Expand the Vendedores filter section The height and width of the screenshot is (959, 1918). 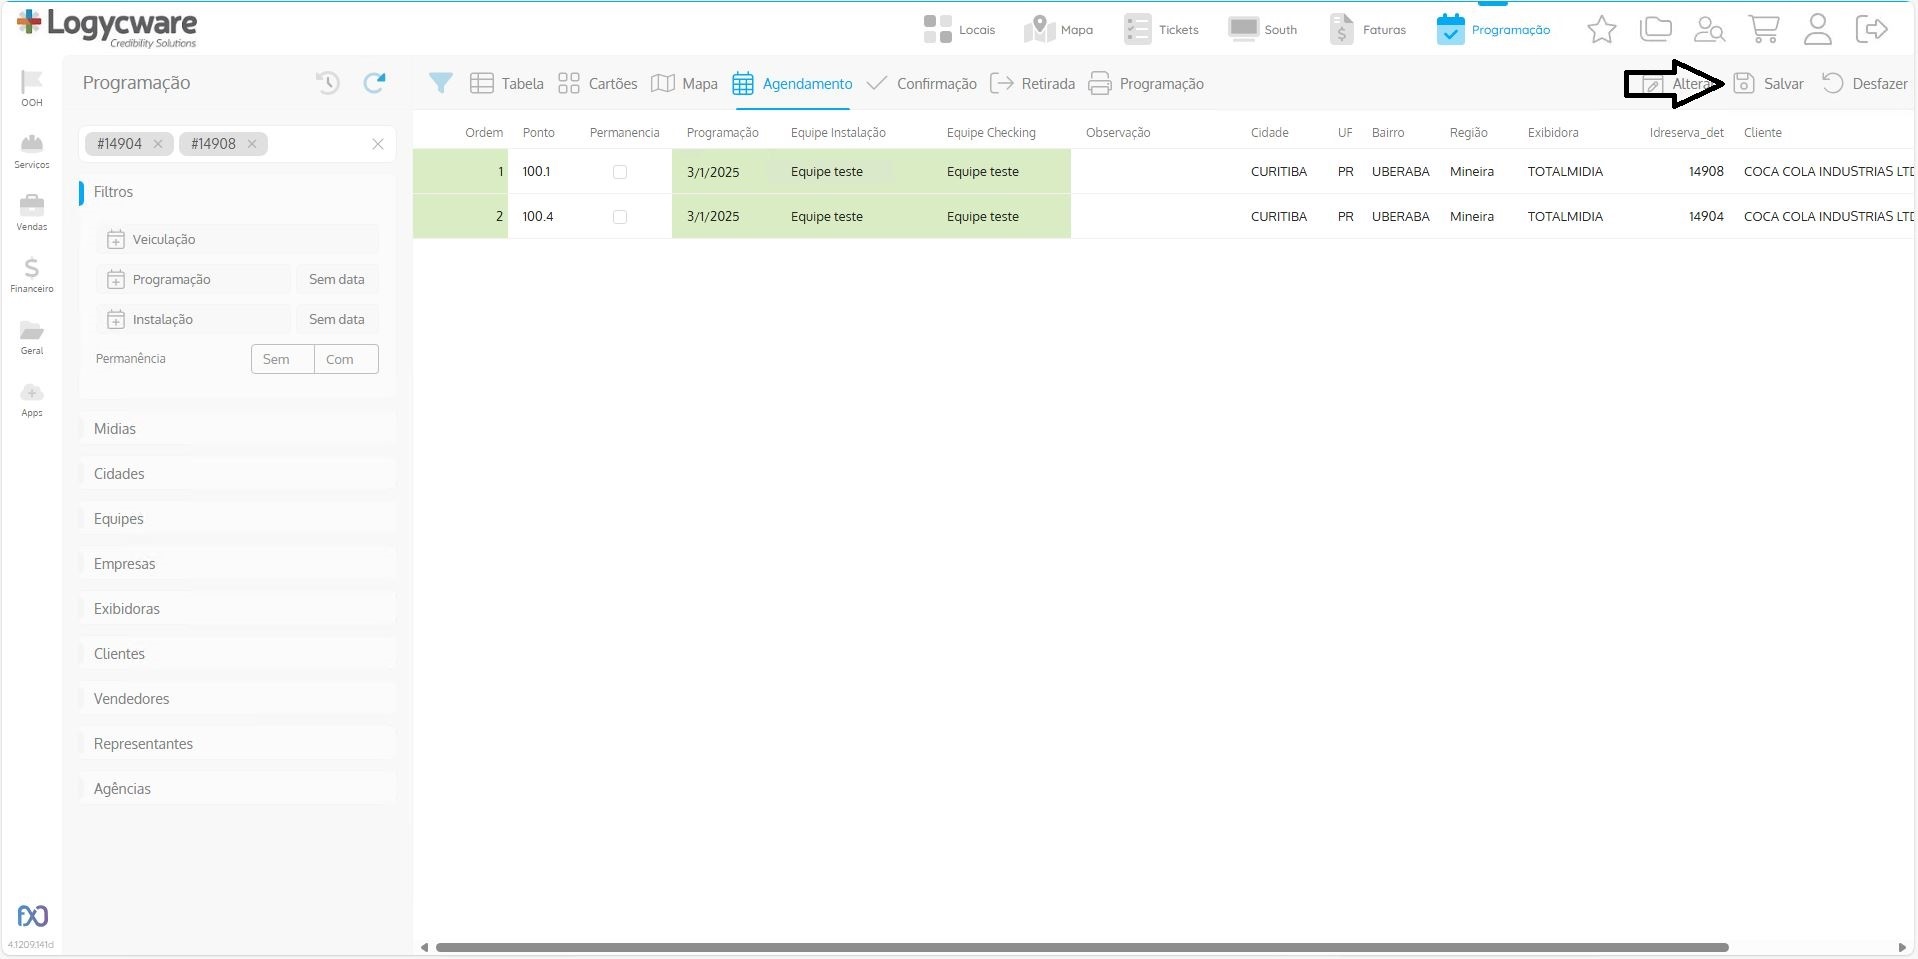(238, 699)
